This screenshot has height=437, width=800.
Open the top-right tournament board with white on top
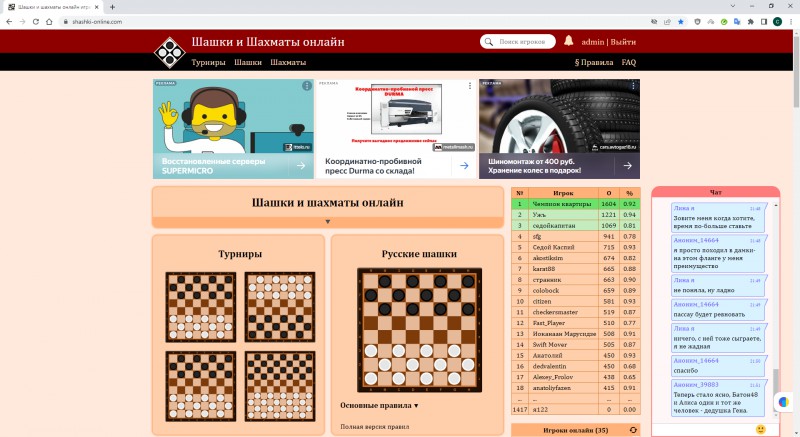(x=280, y=307)
